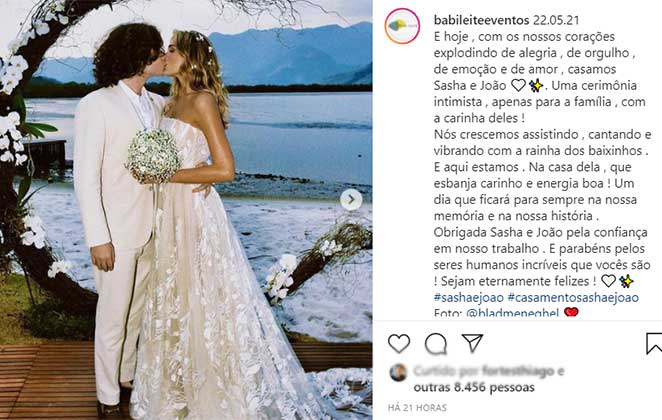Image resolution: width=662 pixels, height=420 pixels.
Task: Open the #sashaejoao hashtag
Action: tap(469, 297)
